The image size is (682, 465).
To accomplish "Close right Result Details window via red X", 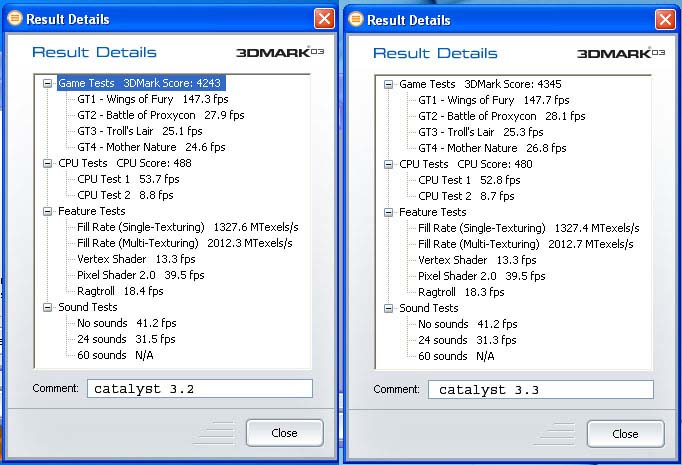I will 665,20.
